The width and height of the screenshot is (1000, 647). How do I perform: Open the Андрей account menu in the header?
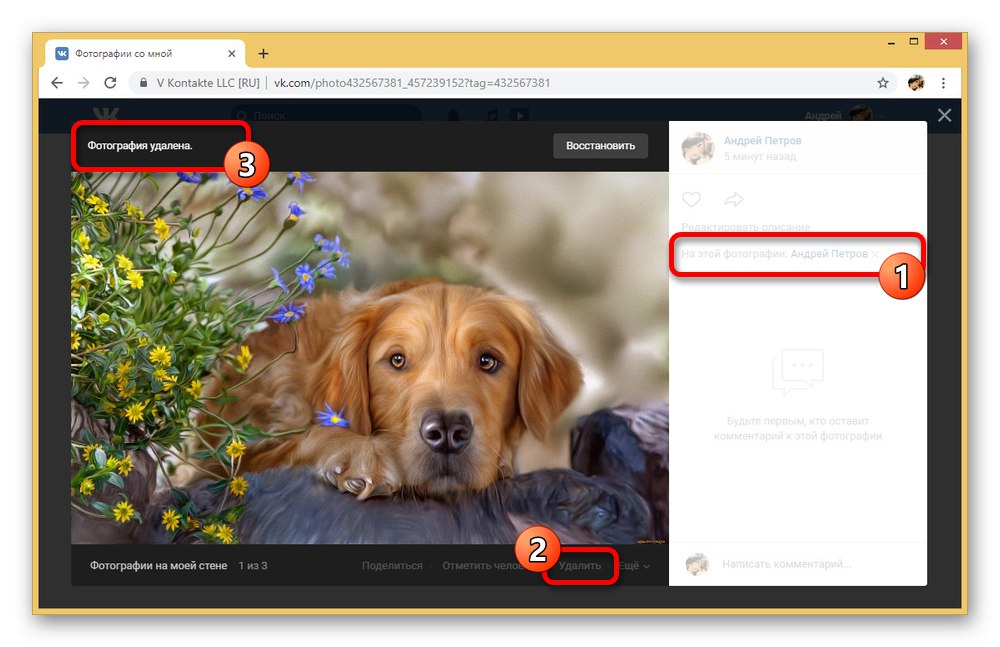pyautogui.click(x=845, y=115)
